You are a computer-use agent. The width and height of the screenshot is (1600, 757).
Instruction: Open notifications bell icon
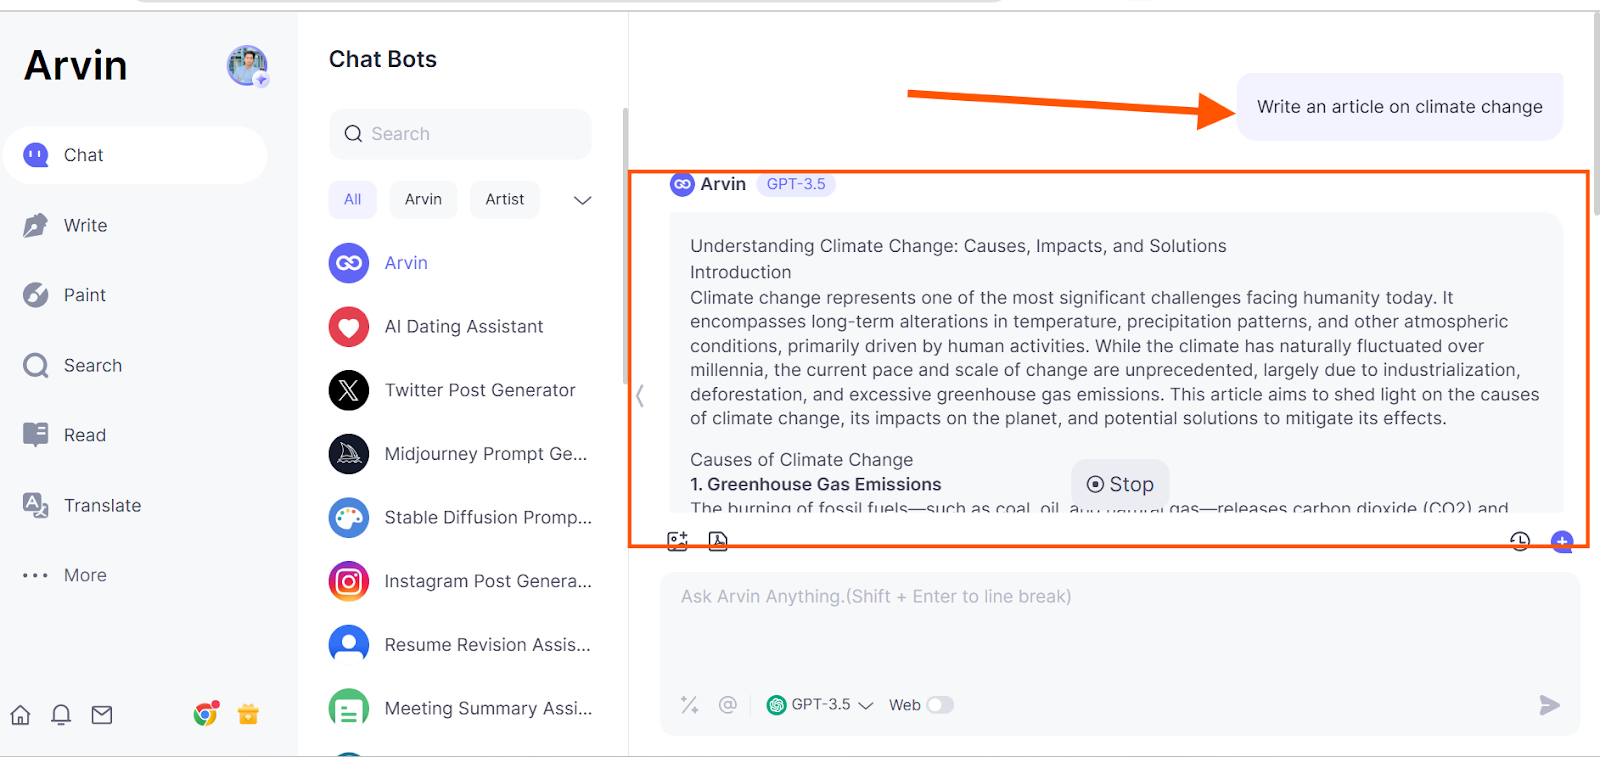(x=61, y=714)
